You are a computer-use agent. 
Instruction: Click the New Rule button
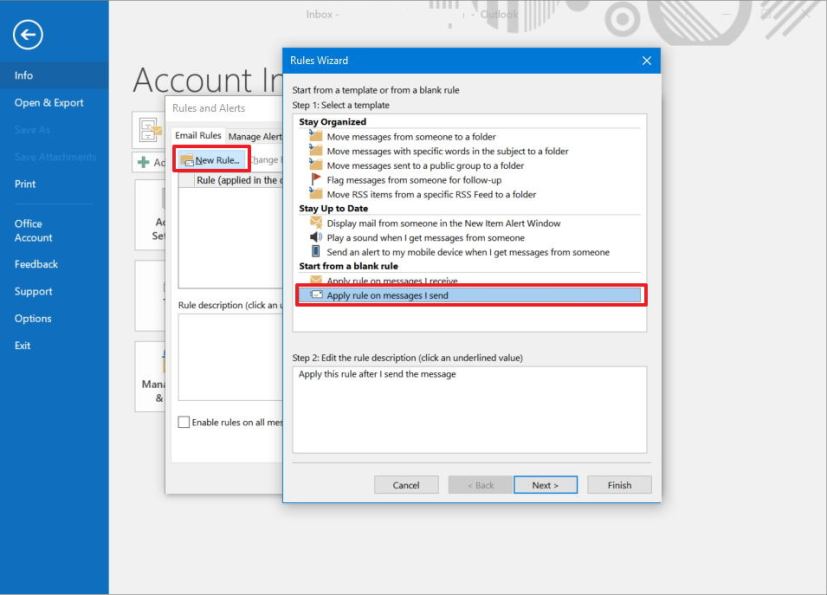(x=211, y=160)
